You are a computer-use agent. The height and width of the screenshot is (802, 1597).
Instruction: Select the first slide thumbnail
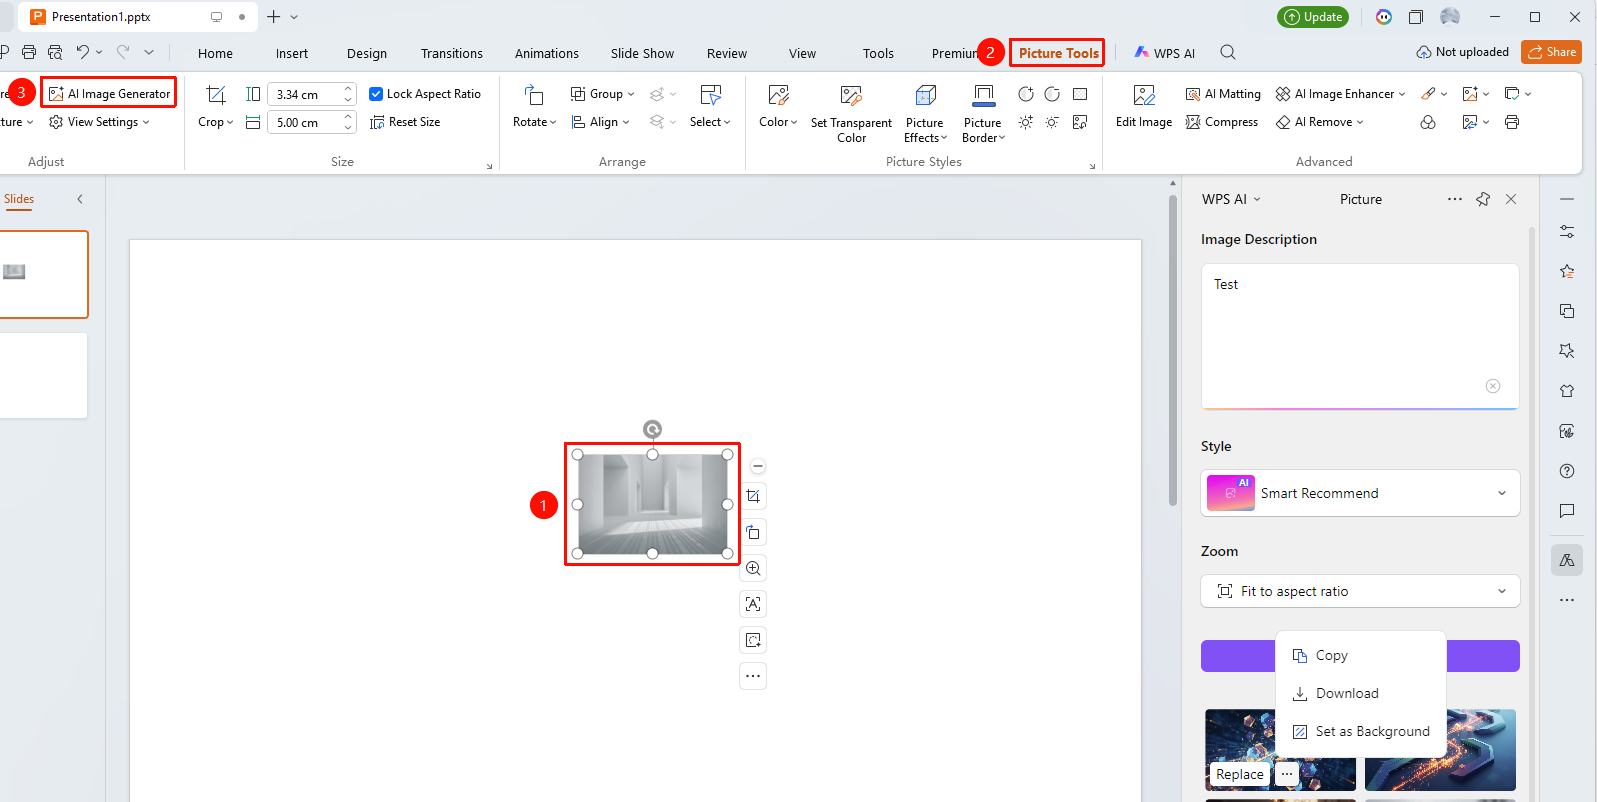(x=43, y=275)
